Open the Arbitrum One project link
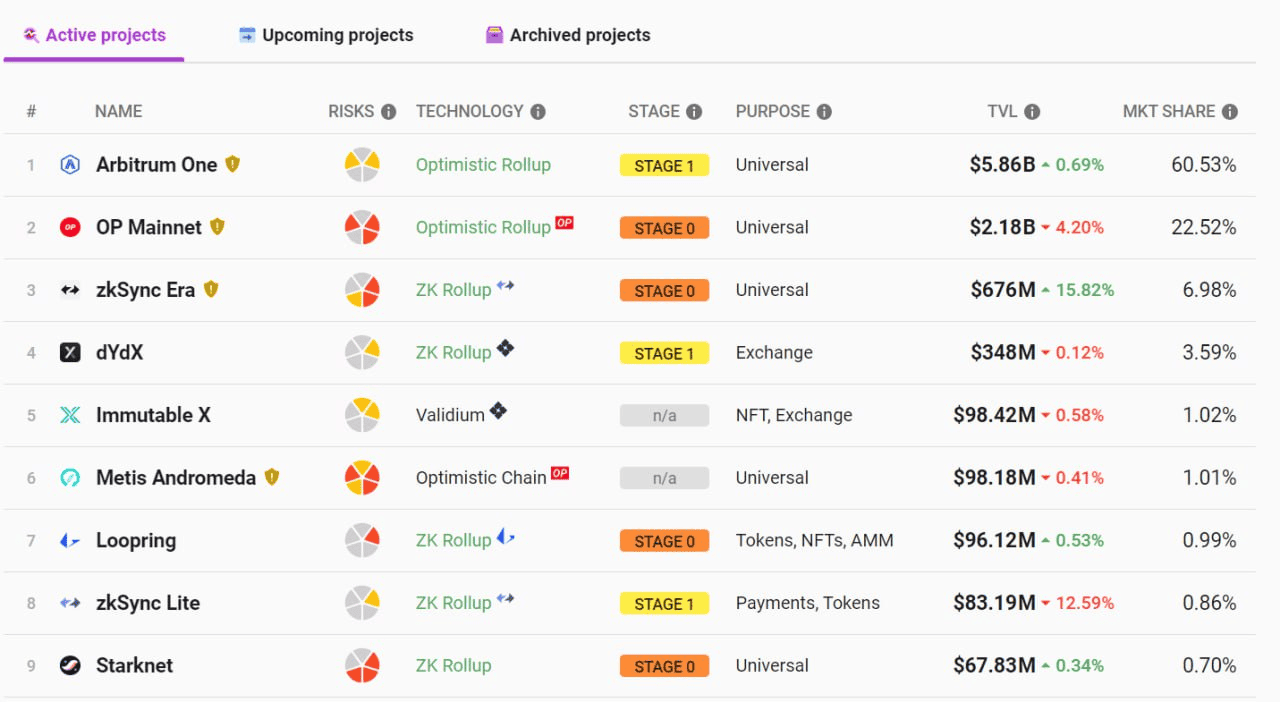 [x=156, y=165]
